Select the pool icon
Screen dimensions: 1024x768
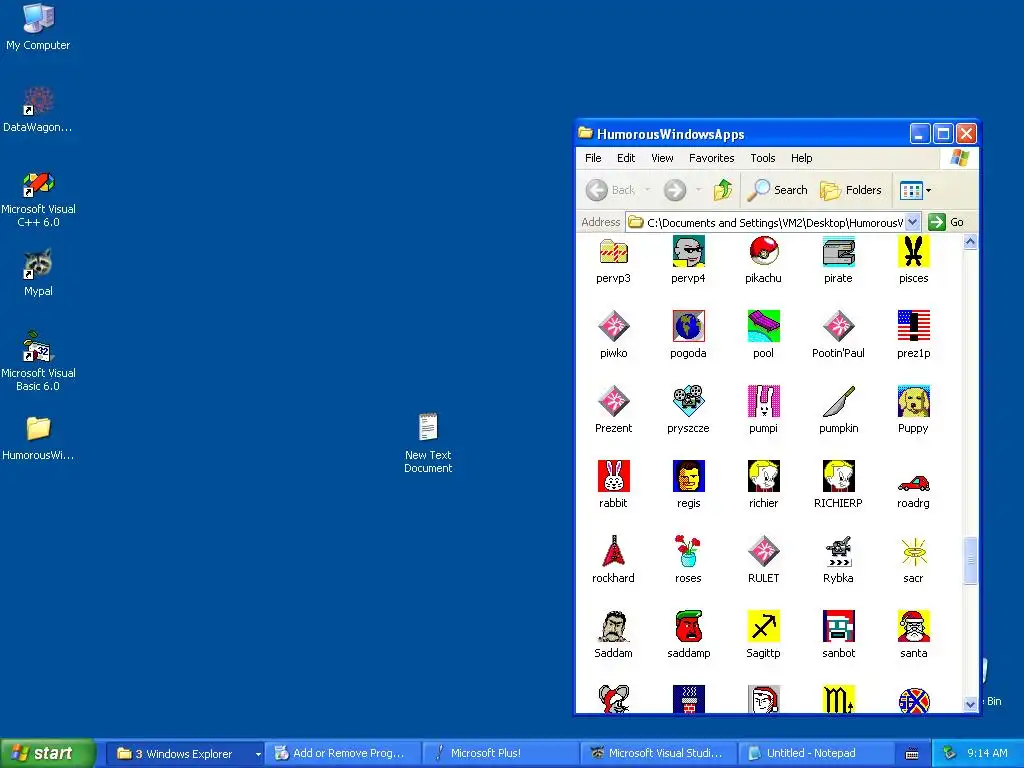[763, 326]
